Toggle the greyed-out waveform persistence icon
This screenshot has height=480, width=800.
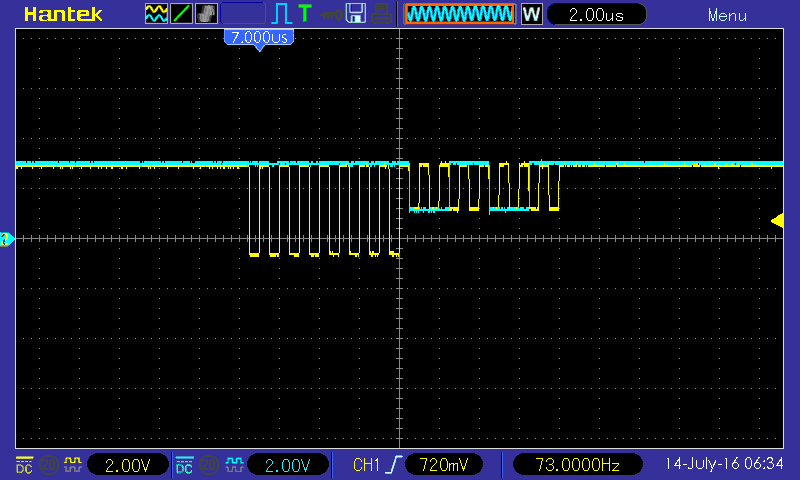(x=206, y=14)
